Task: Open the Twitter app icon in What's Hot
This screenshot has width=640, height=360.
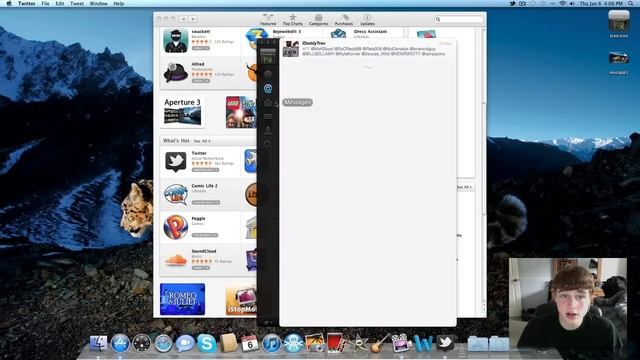Action: [x=176, y=161]
